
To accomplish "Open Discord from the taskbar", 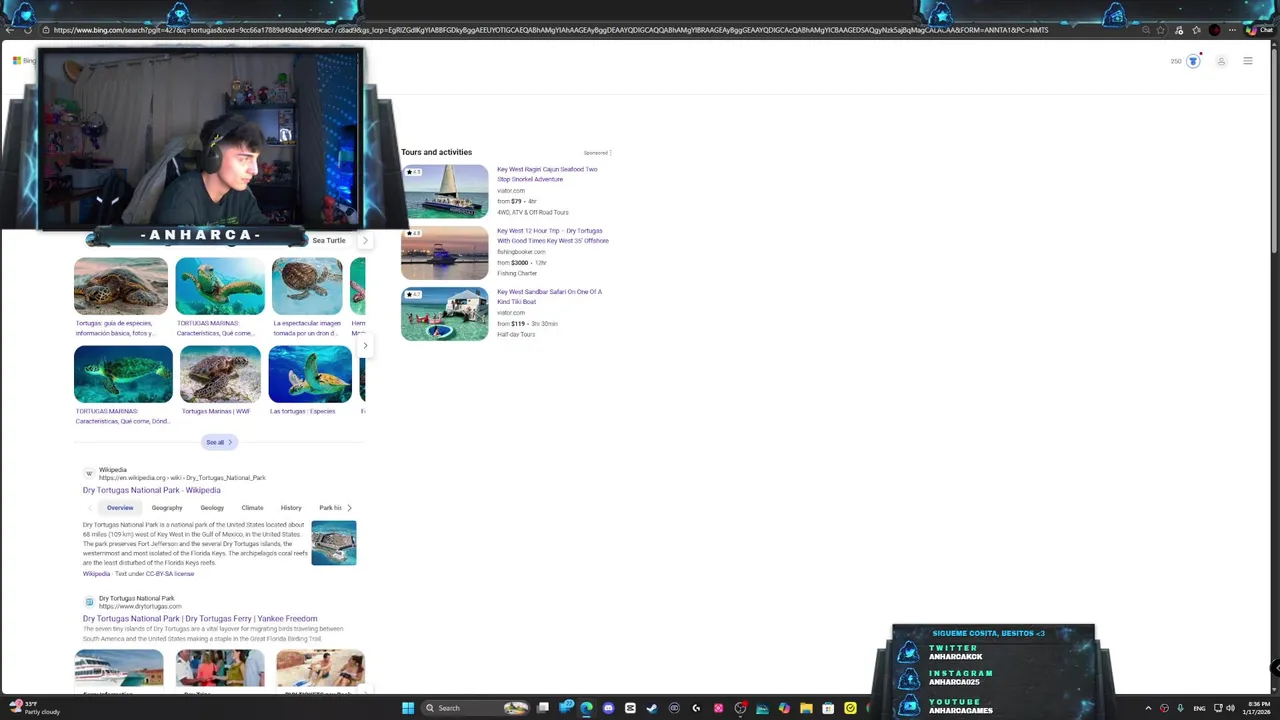I will pos(608,708).
